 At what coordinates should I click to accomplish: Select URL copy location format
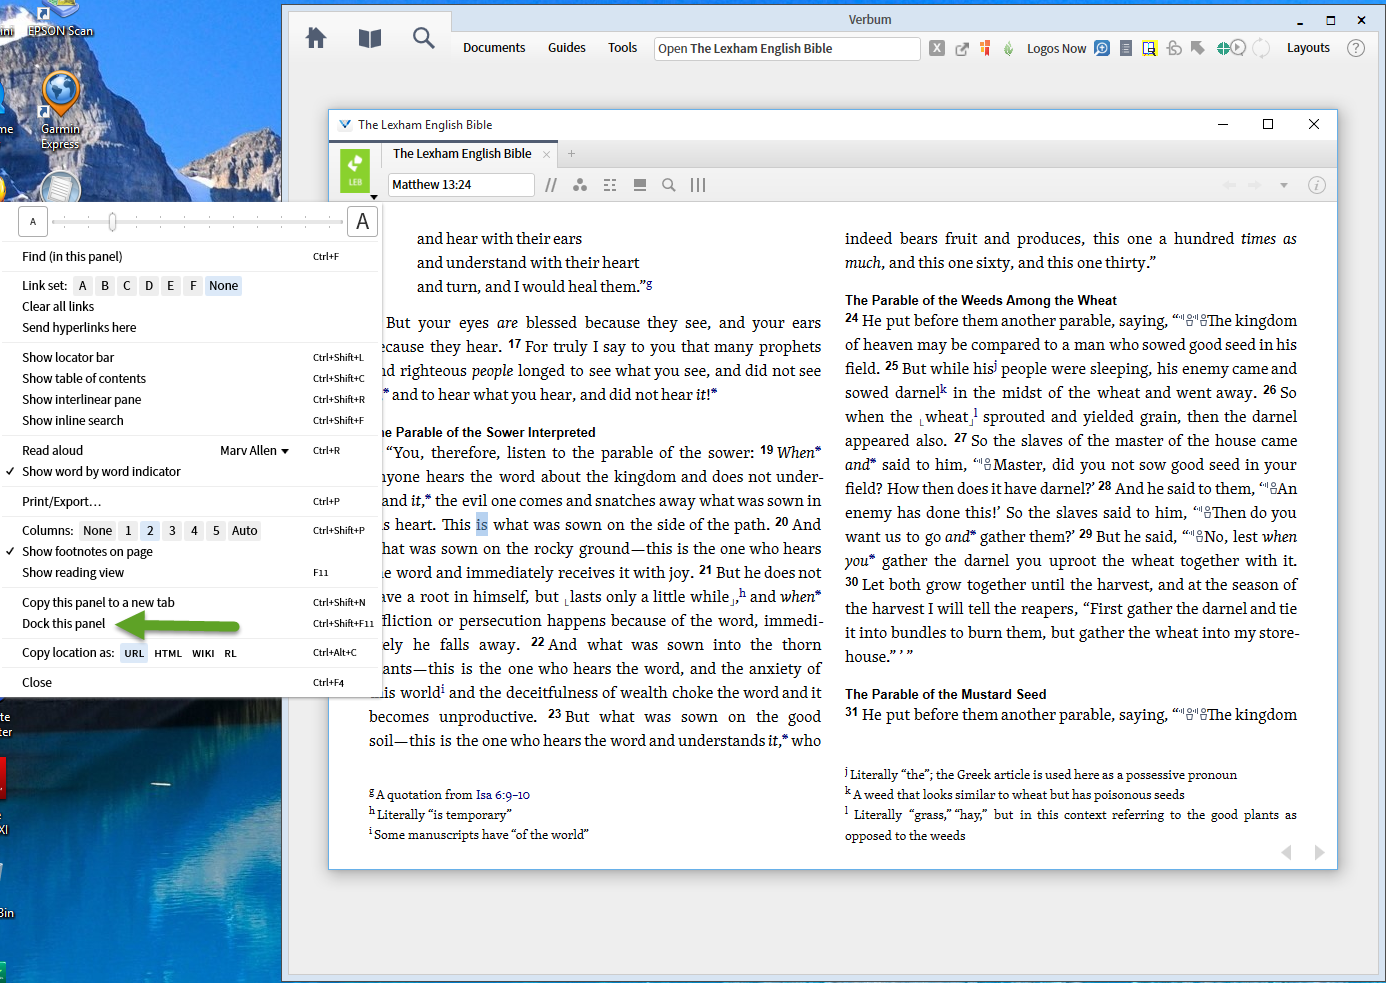(134, 654)
